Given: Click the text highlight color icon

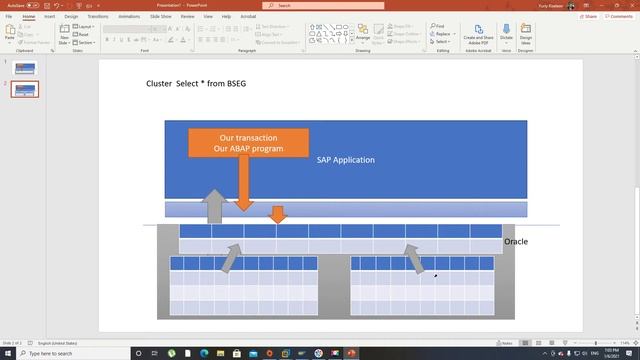Looking at the screenshot, I should click(171, 40).
